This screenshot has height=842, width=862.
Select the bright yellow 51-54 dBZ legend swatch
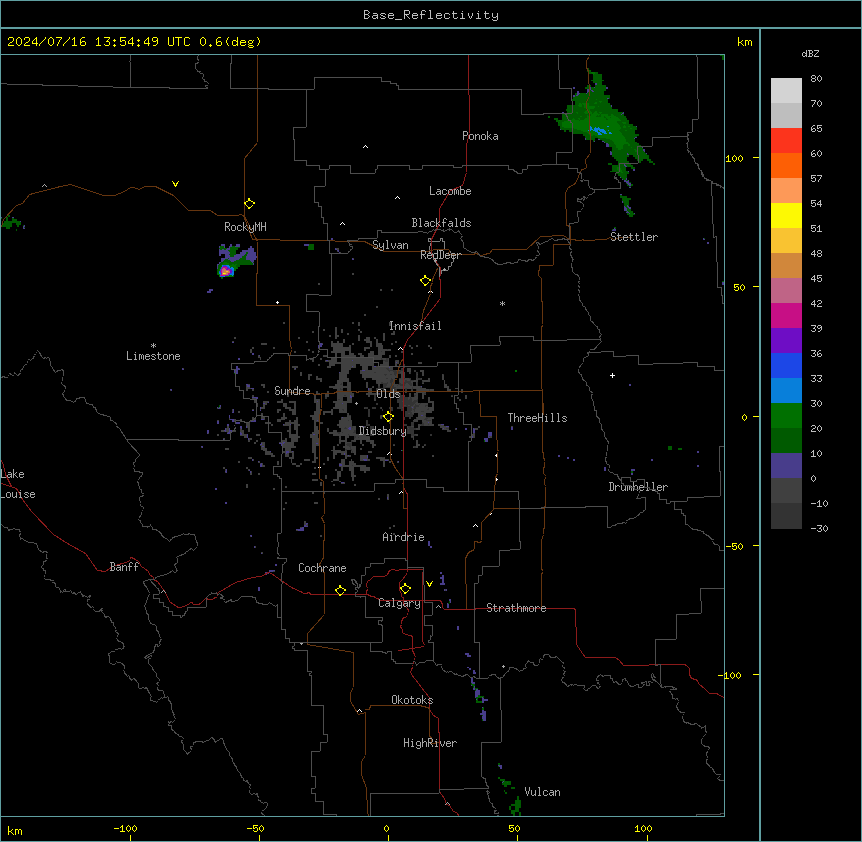pos(786,216)
